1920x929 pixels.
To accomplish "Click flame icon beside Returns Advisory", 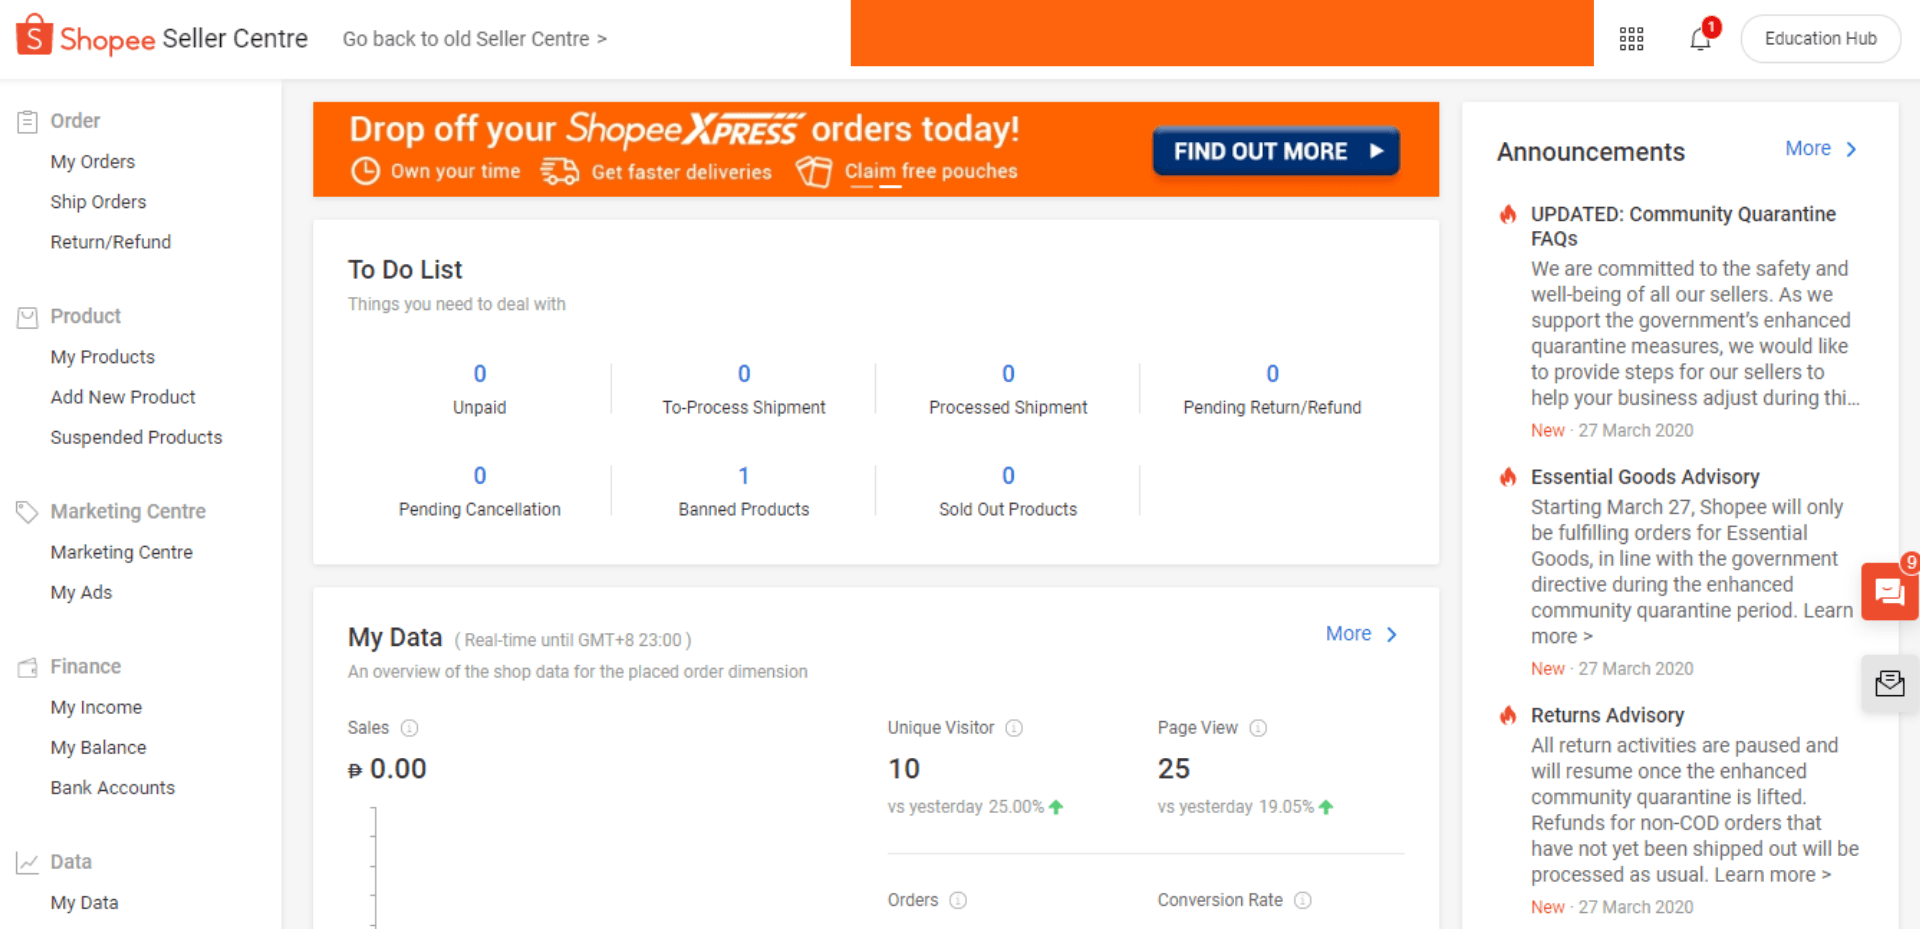I will pos(1507,715).
